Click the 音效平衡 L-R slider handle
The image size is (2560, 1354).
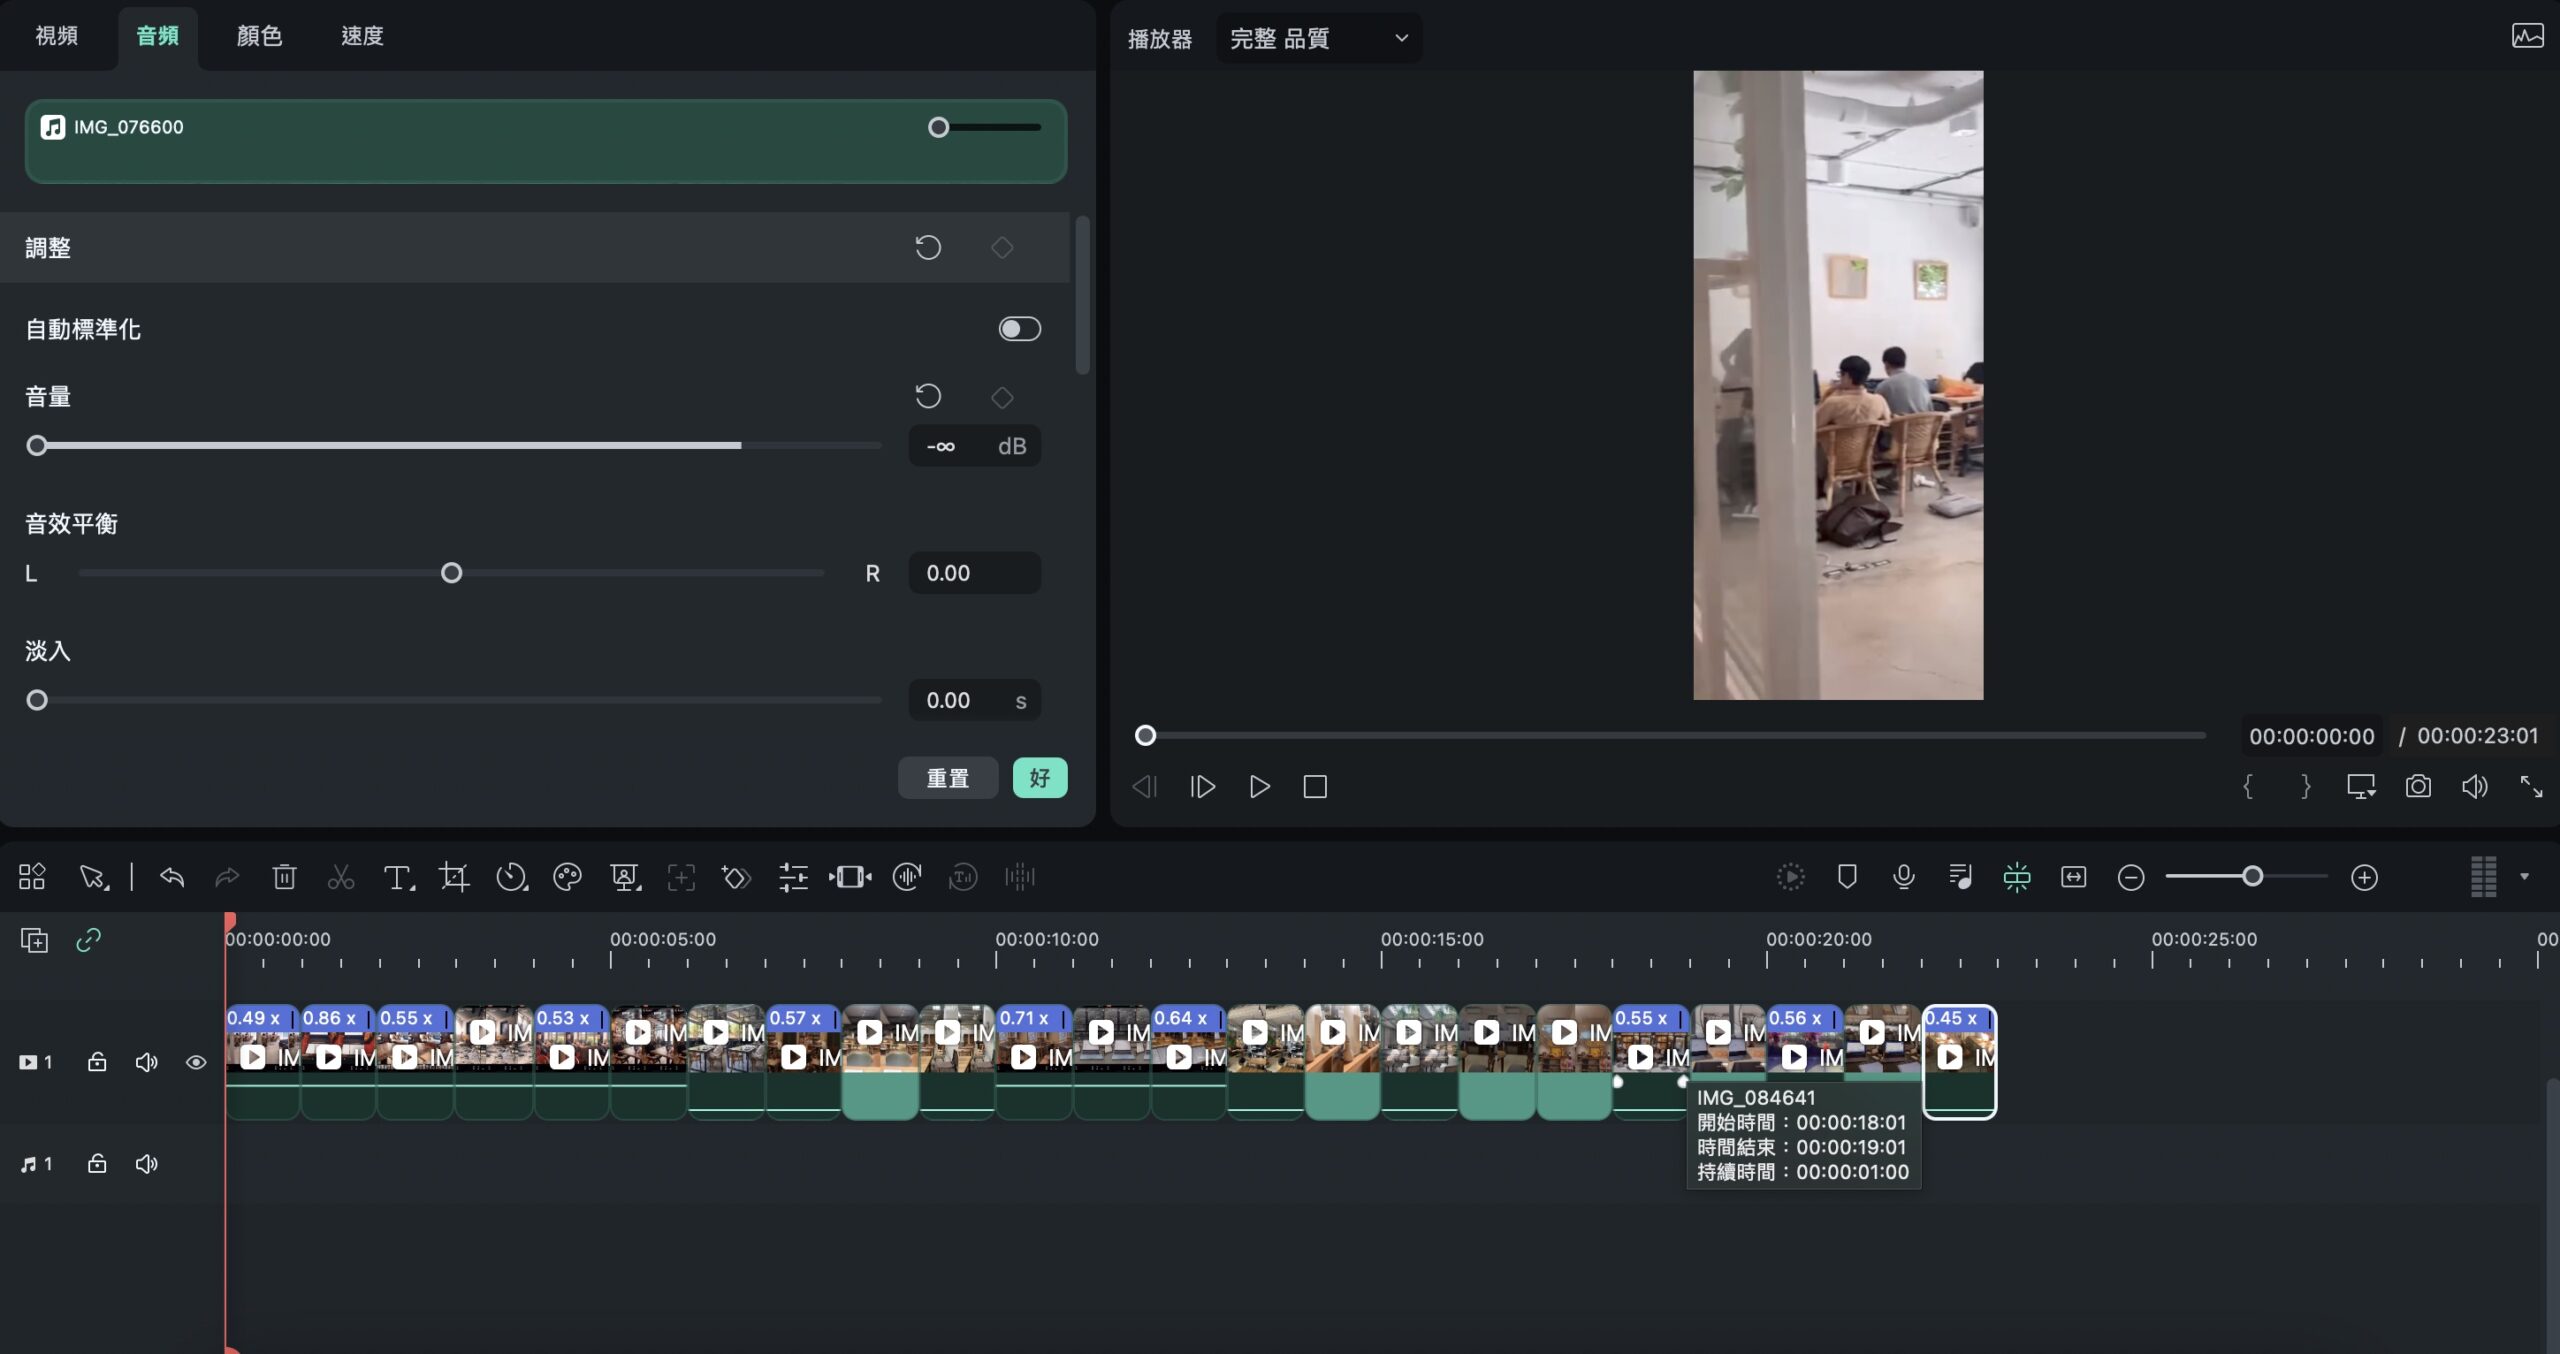452,573
